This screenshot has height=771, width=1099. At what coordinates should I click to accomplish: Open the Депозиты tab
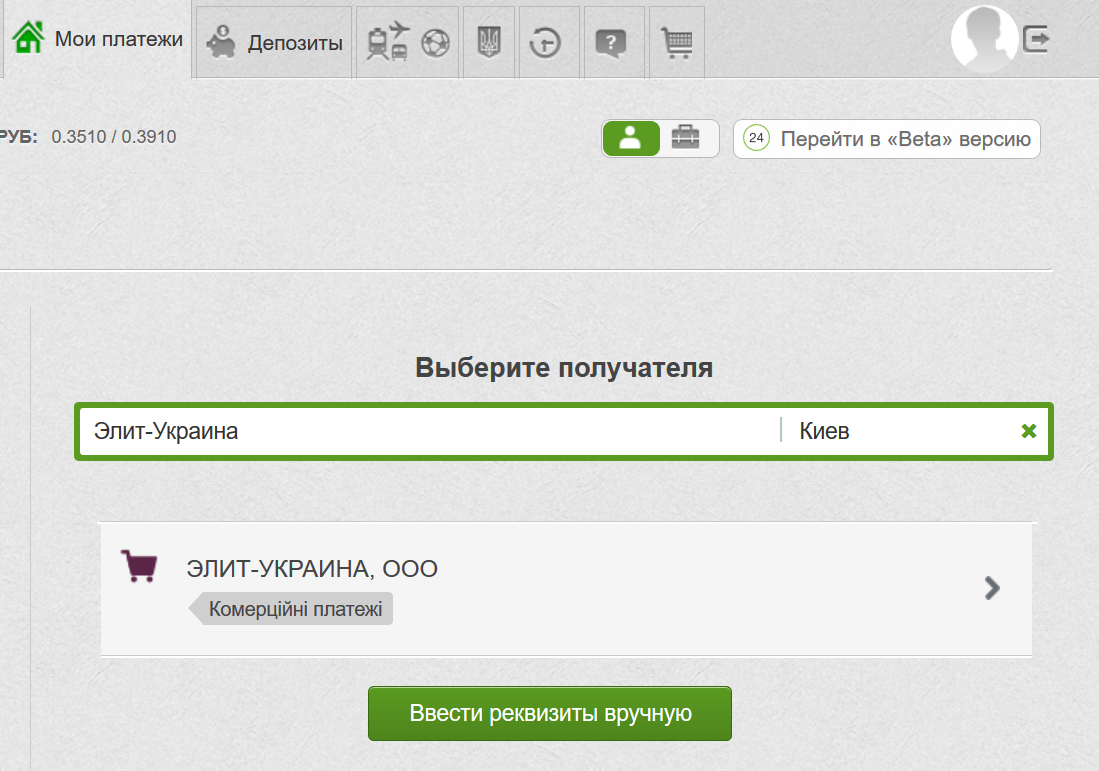276,43
